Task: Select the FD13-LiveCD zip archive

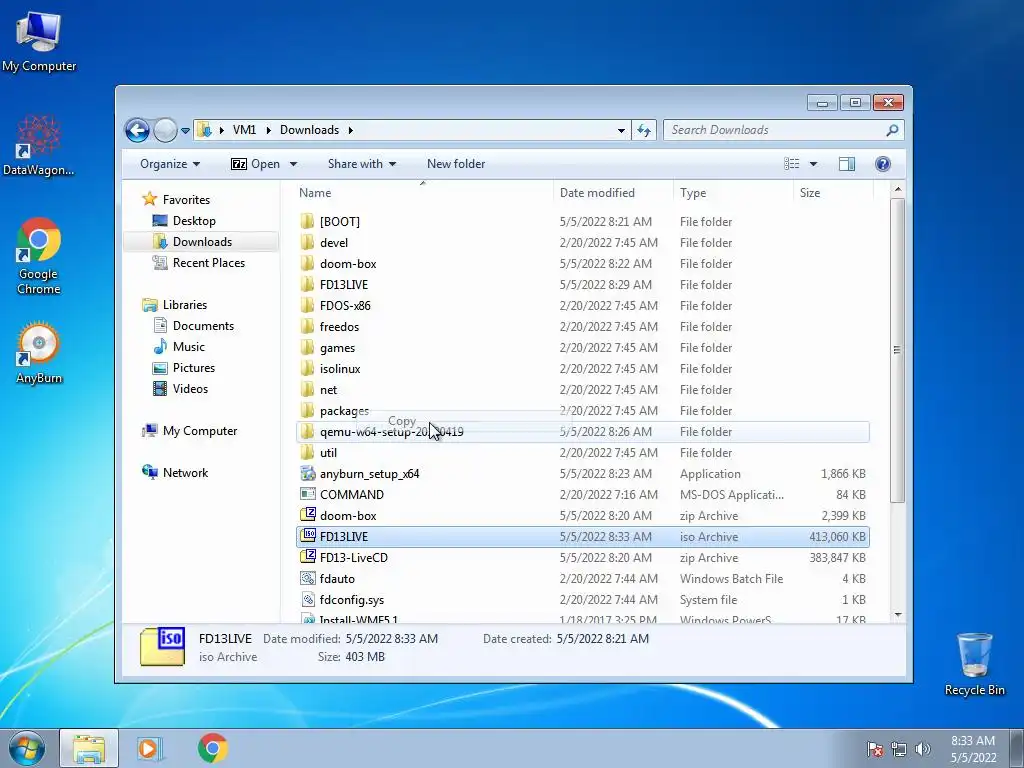Action: [583, 558]
